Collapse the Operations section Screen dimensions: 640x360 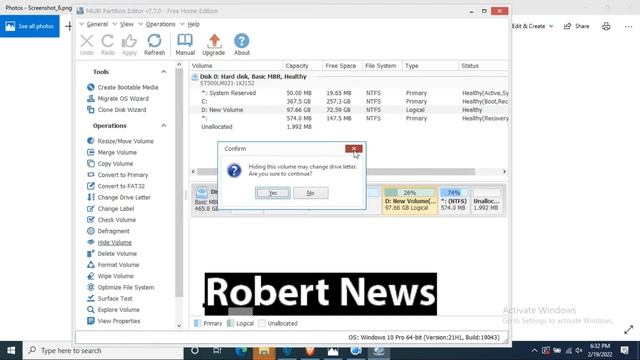(x=164, y=126)
